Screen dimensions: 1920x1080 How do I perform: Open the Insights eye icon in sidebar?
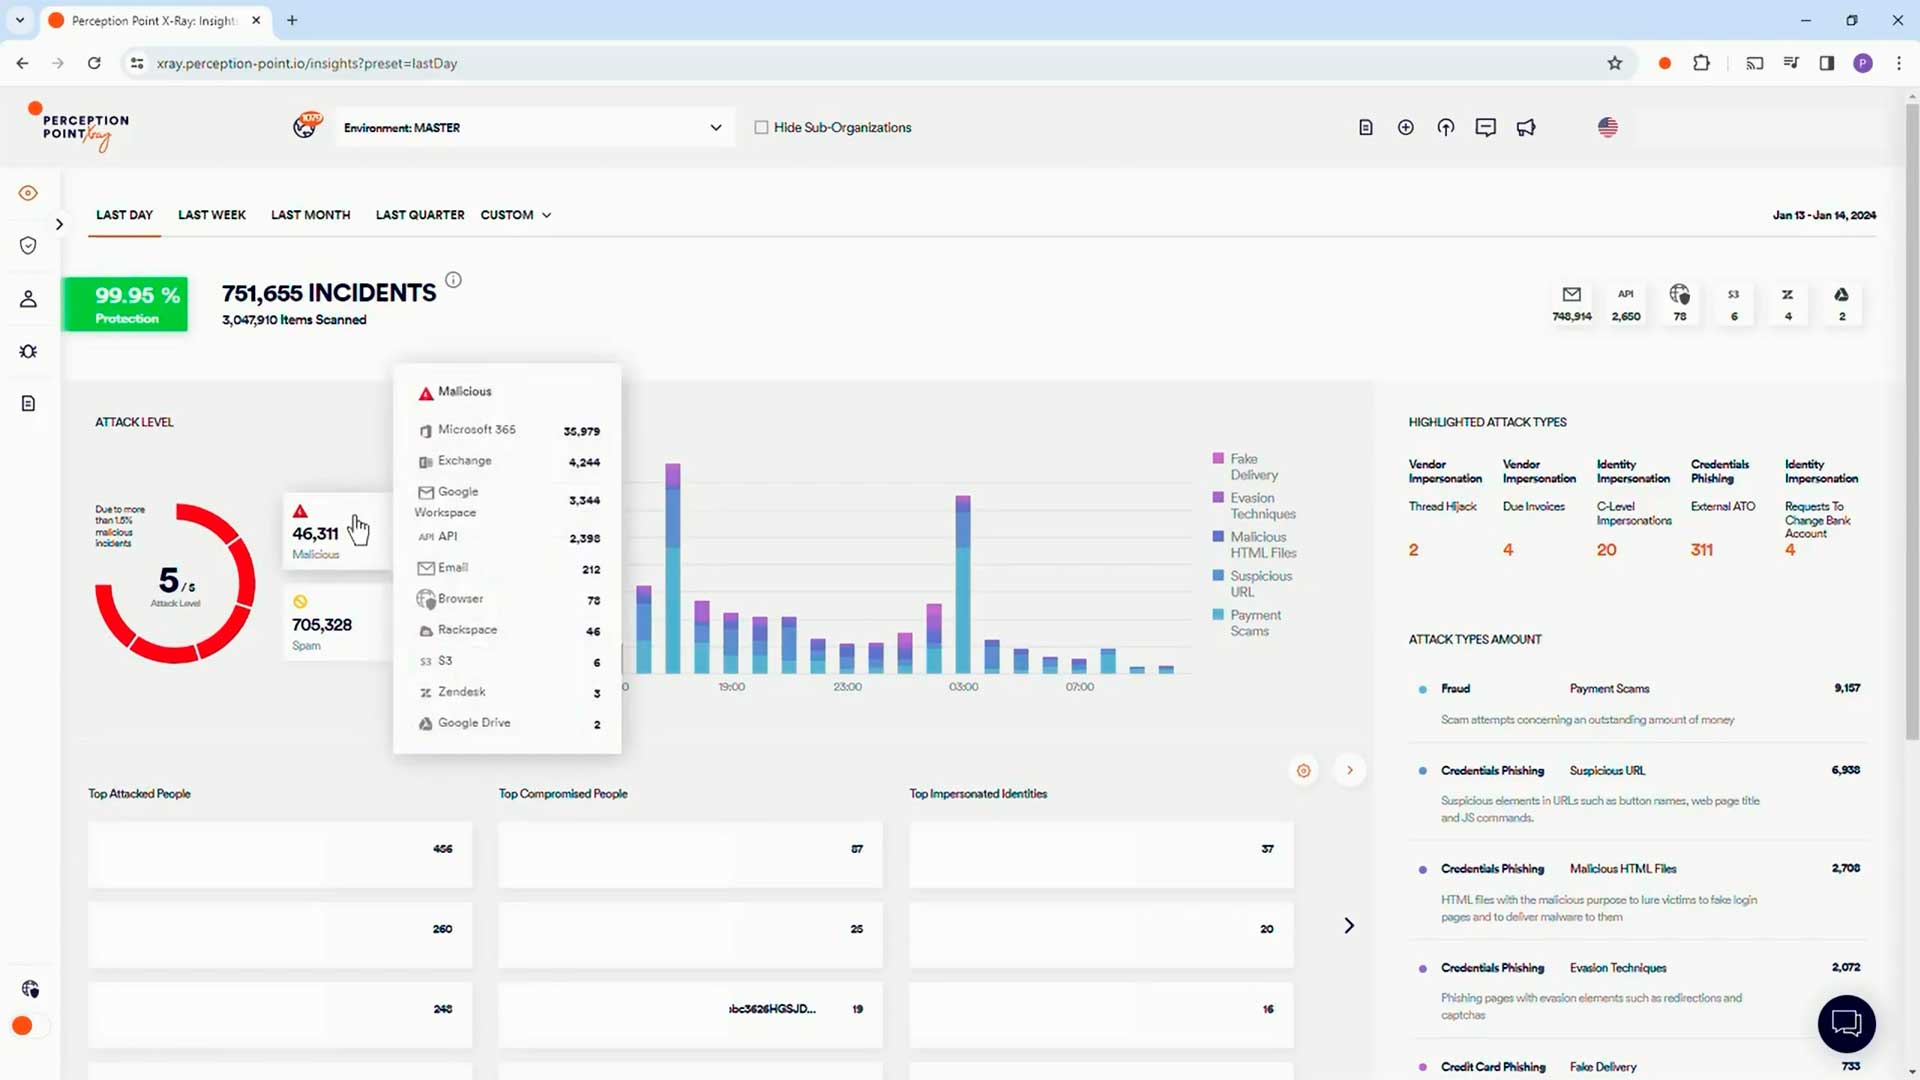tap(28, 193)
